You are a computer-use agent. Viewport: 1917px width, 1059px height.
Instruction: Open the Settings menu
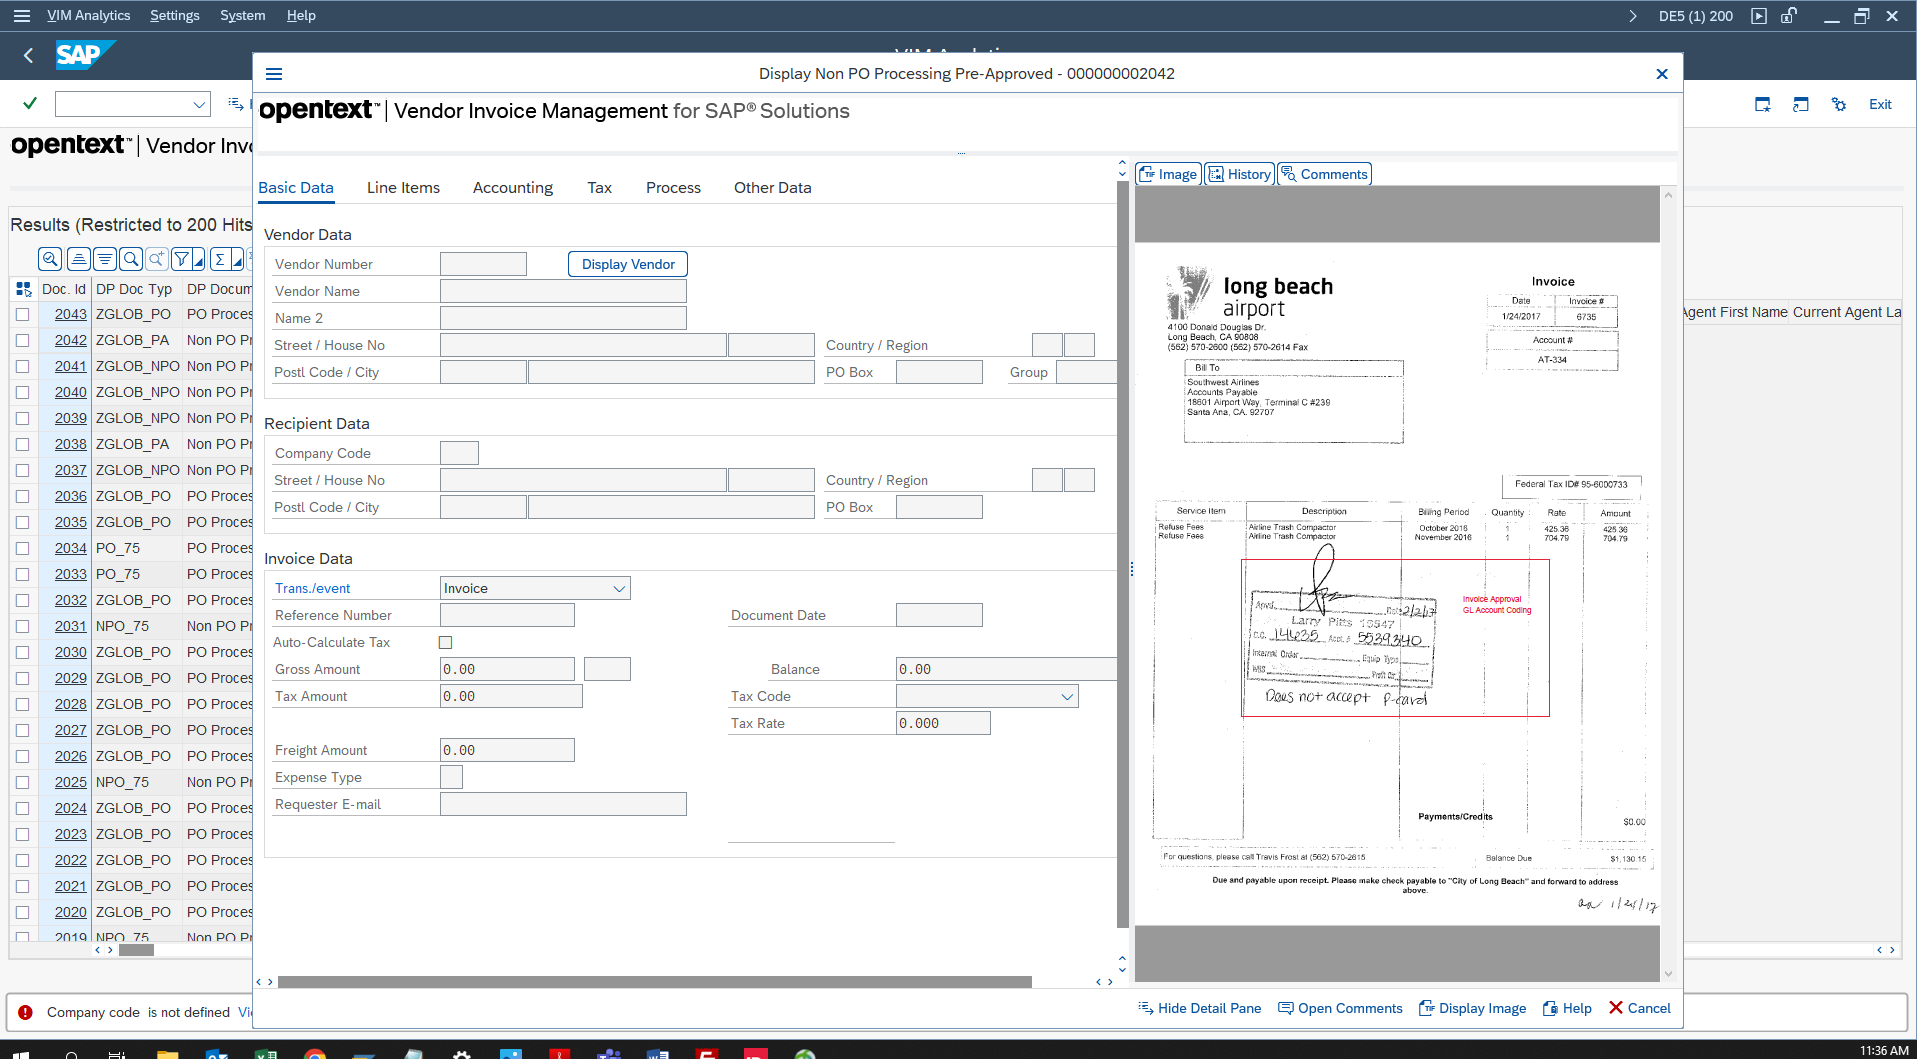(x=175, y=15)
